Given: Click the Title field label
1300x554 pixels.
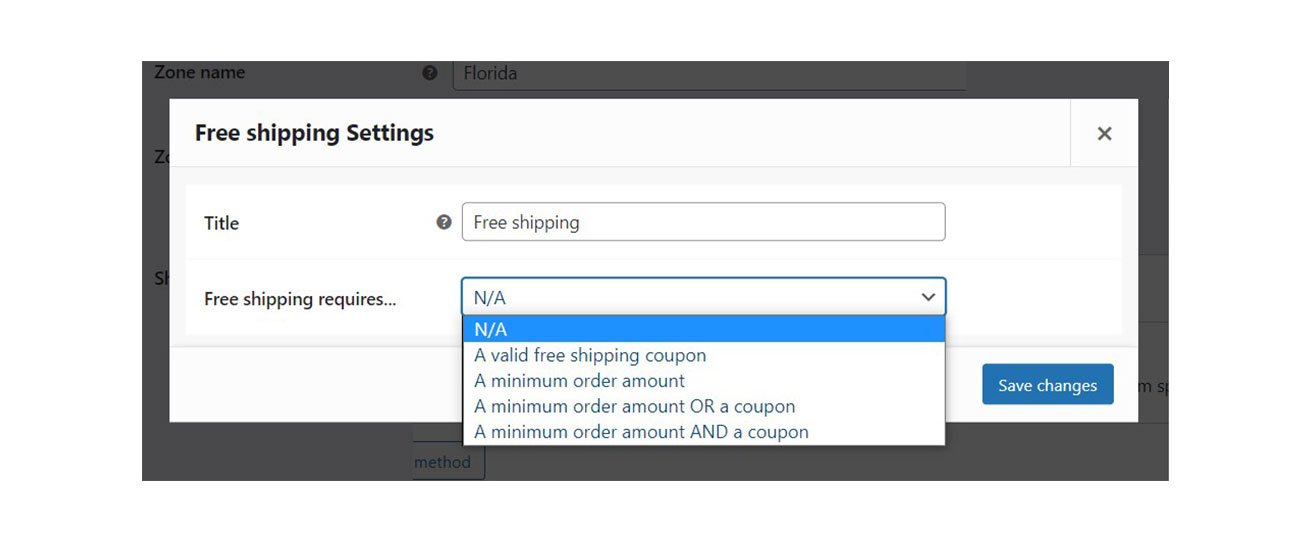Looking at the screenshot, I should [221, 223].
